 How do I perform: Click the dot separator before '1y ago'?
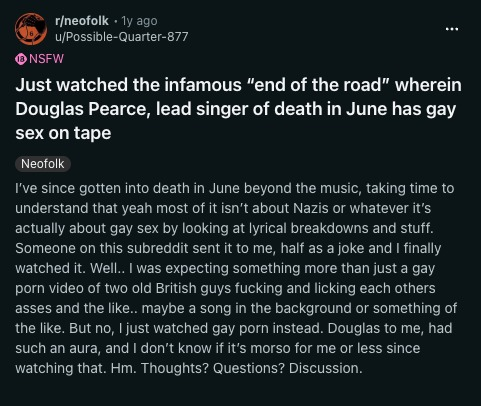coord(115,21)
